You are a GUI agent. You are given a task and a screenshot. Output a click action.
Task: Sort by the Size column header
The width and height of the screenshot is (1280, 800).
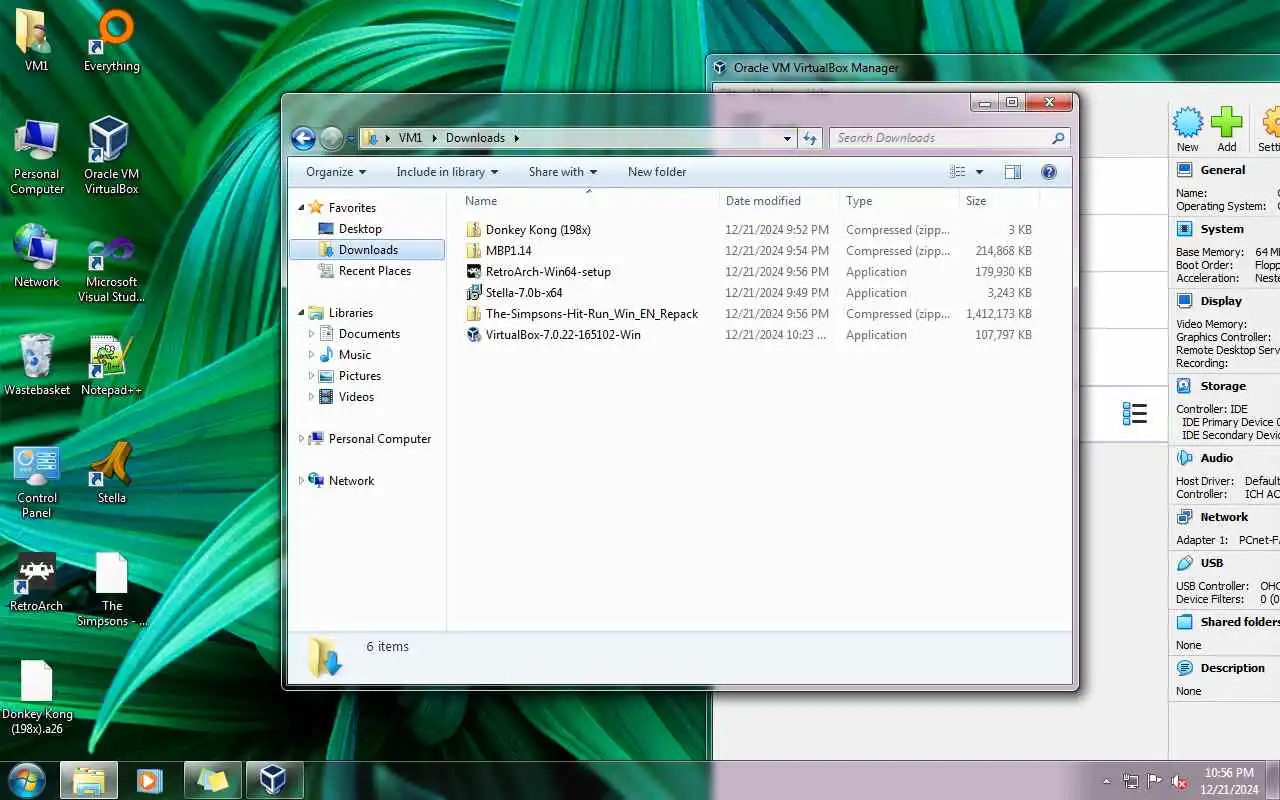[999, 201]
